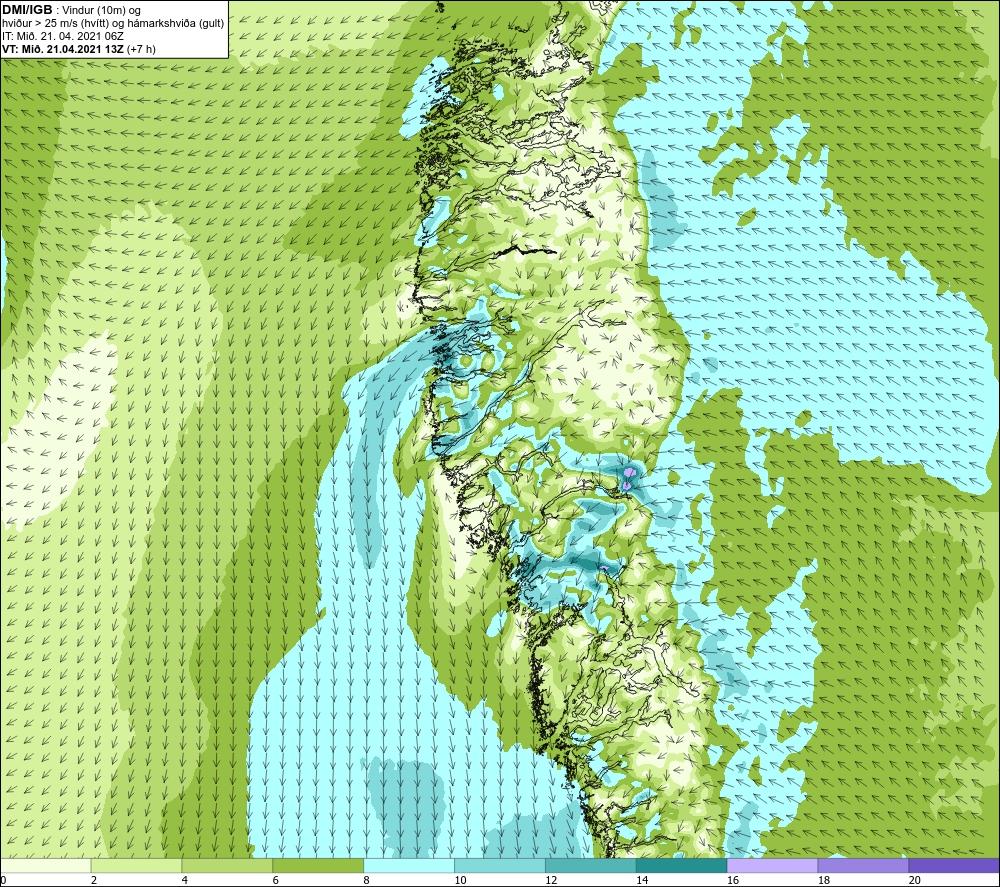1000x887 pixels.
Task: Click the legend scale label '2'
Action: (94, 881)
